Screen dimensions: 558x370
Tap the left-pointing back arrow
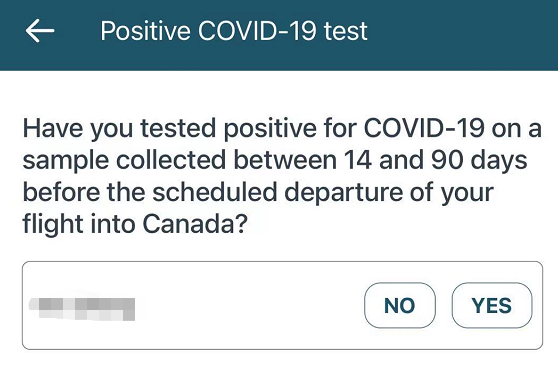tap(40, 31)
